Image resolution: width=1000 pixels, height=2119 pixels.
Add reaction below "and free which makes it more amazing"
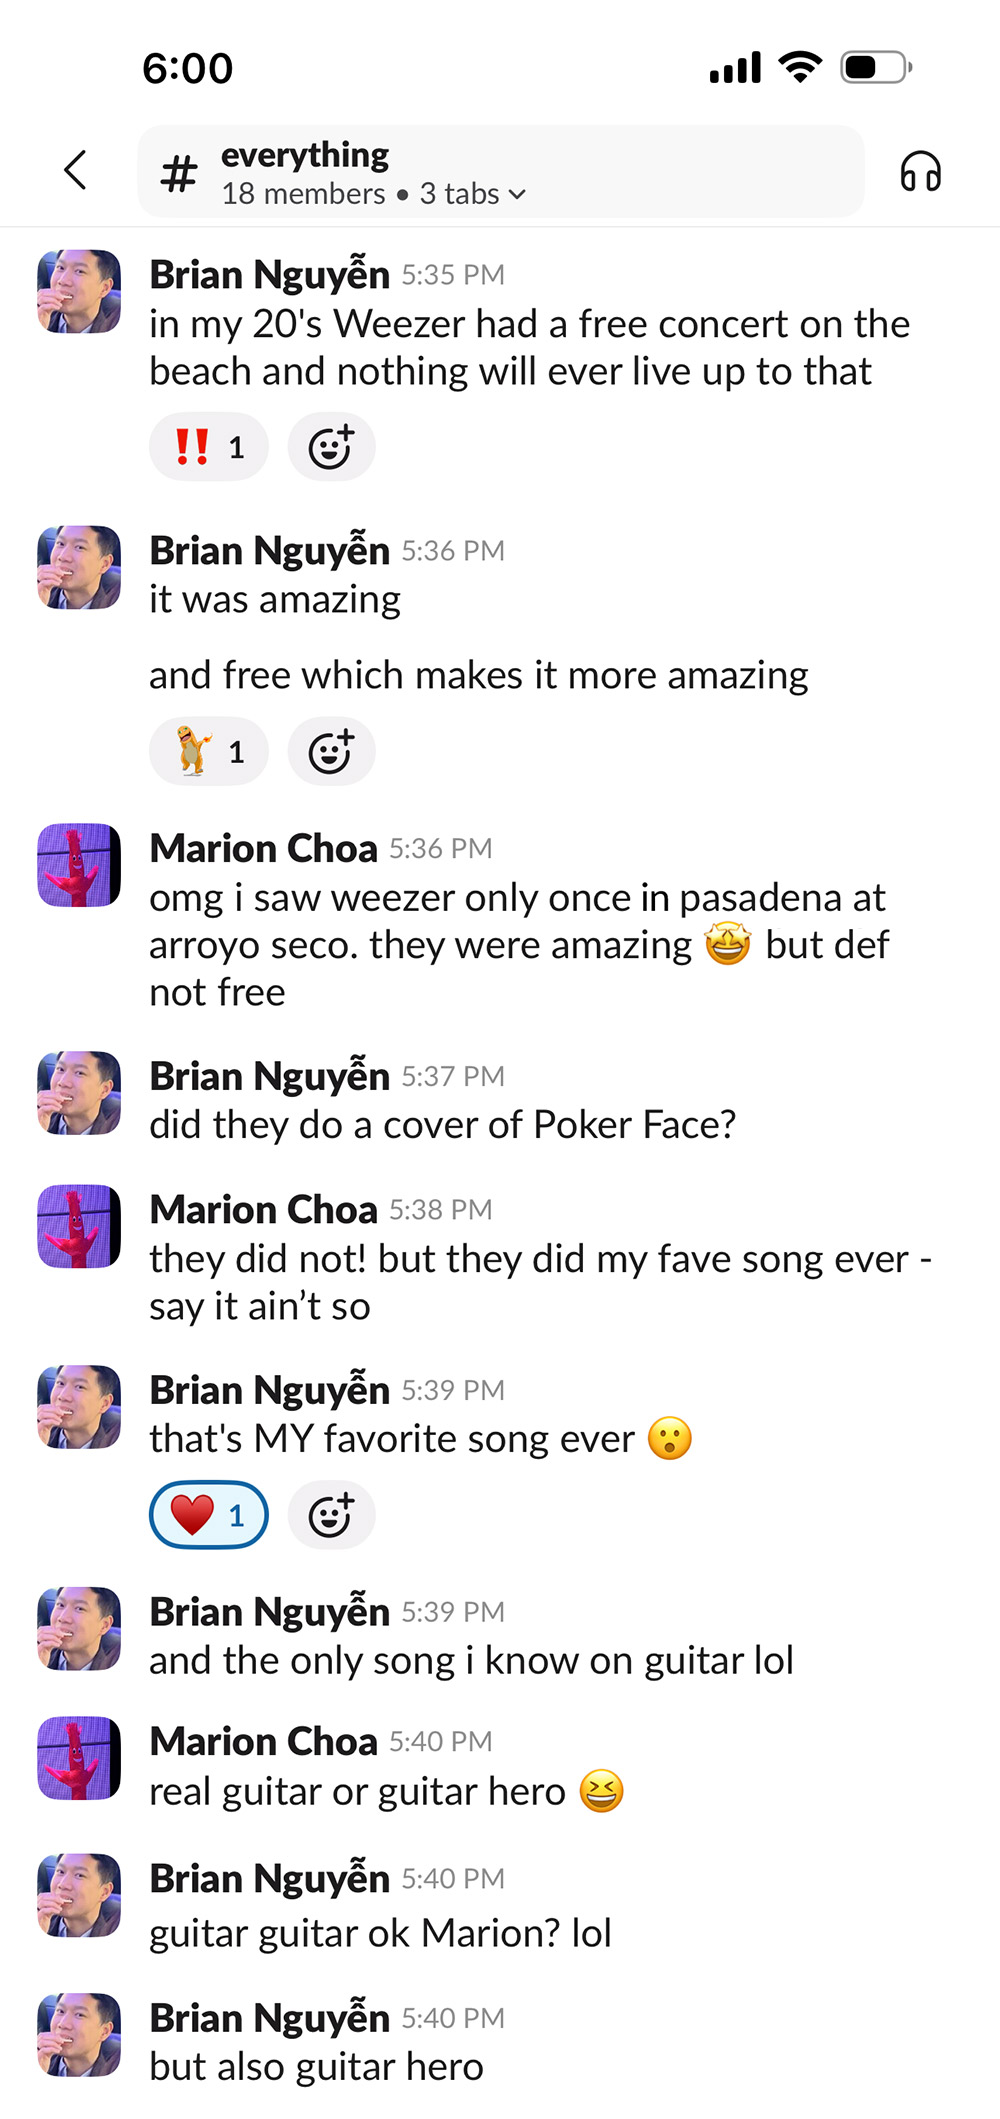tap(331, 752)
